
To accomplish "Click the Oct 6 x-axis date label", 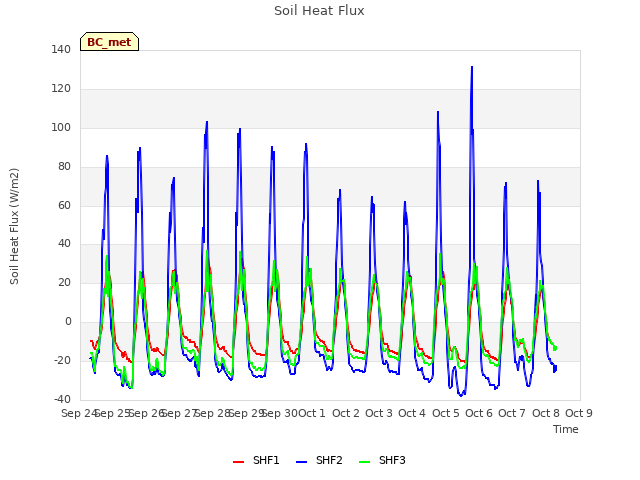I will click(x=479, y=413).
